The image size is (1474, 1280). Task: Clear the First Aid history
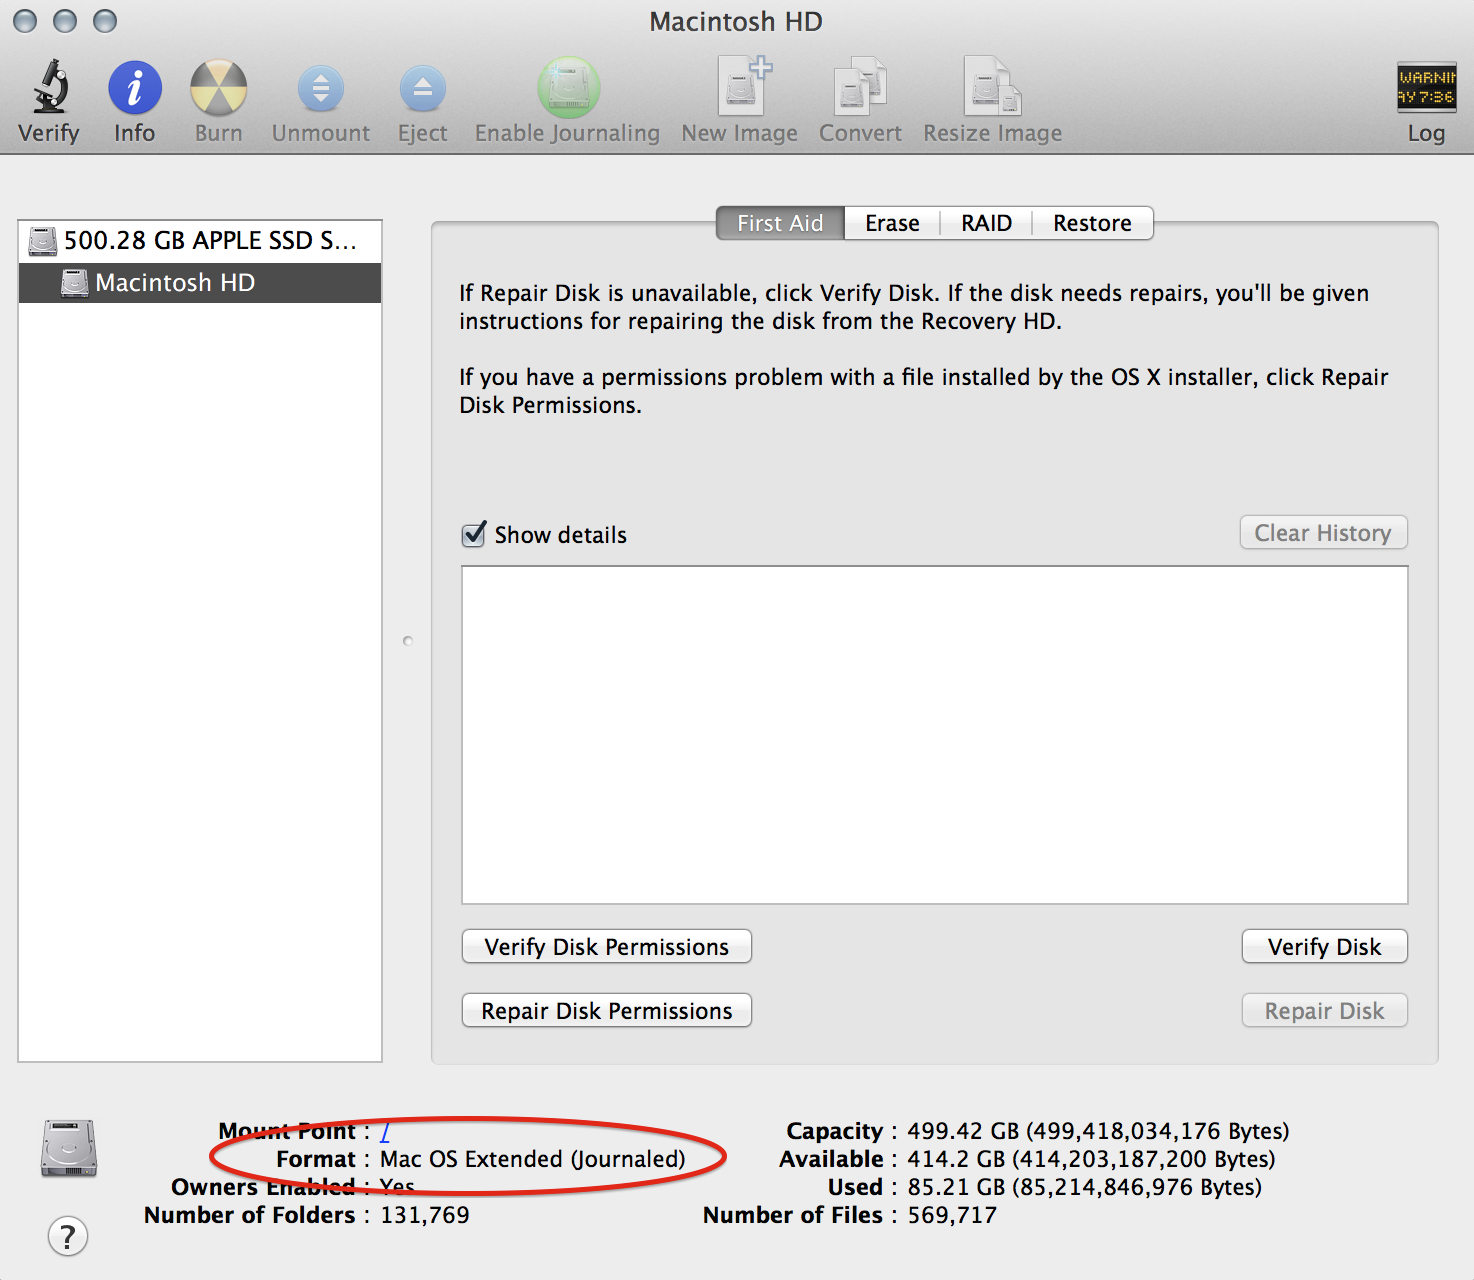(x=1322, y=532)
